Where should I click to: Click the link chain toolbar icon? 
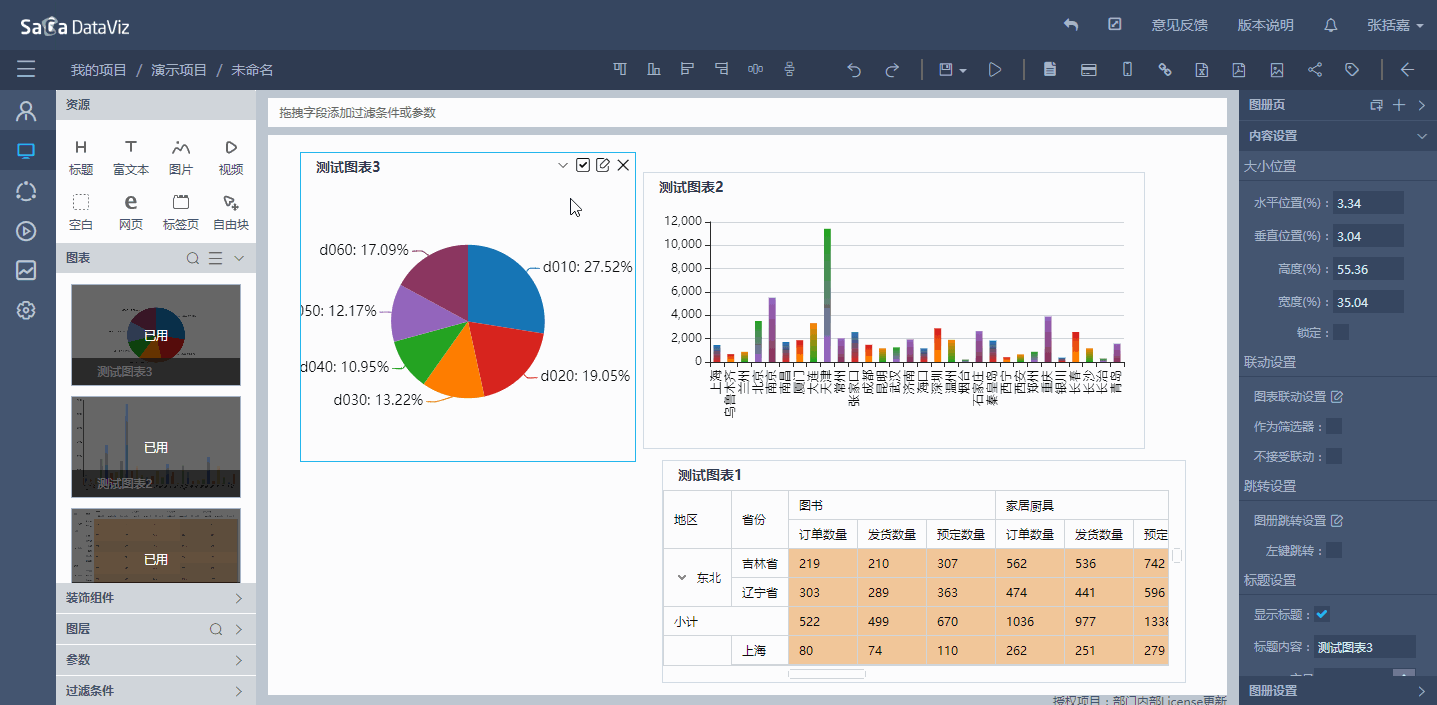coord(1165,70)
